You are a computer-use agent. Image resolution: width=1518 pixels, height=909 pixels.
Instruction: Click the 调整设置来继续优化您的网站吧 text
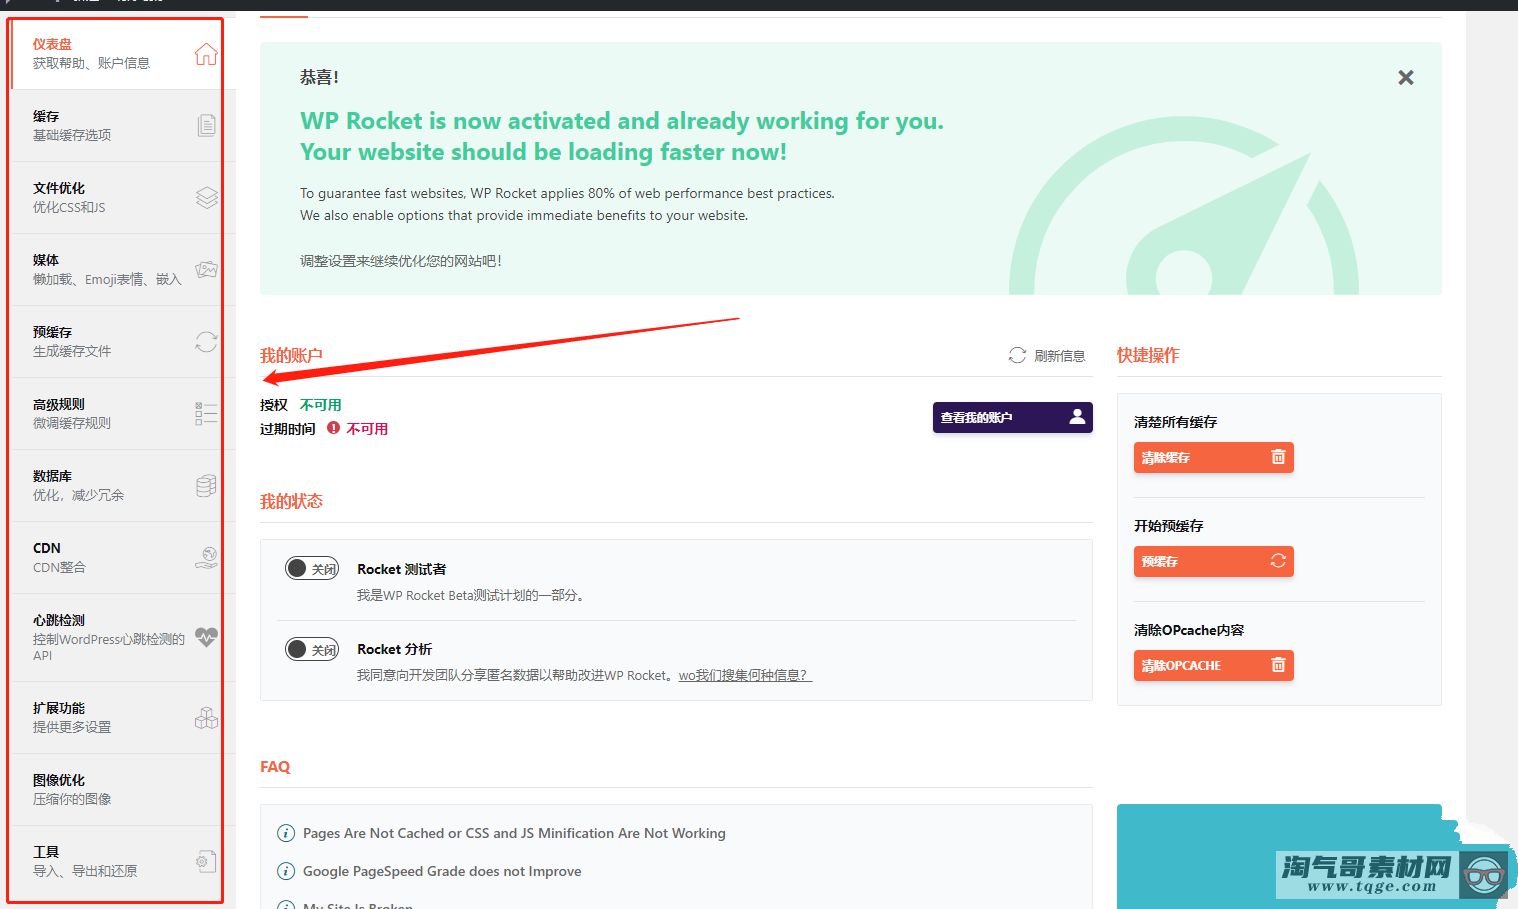401,261
